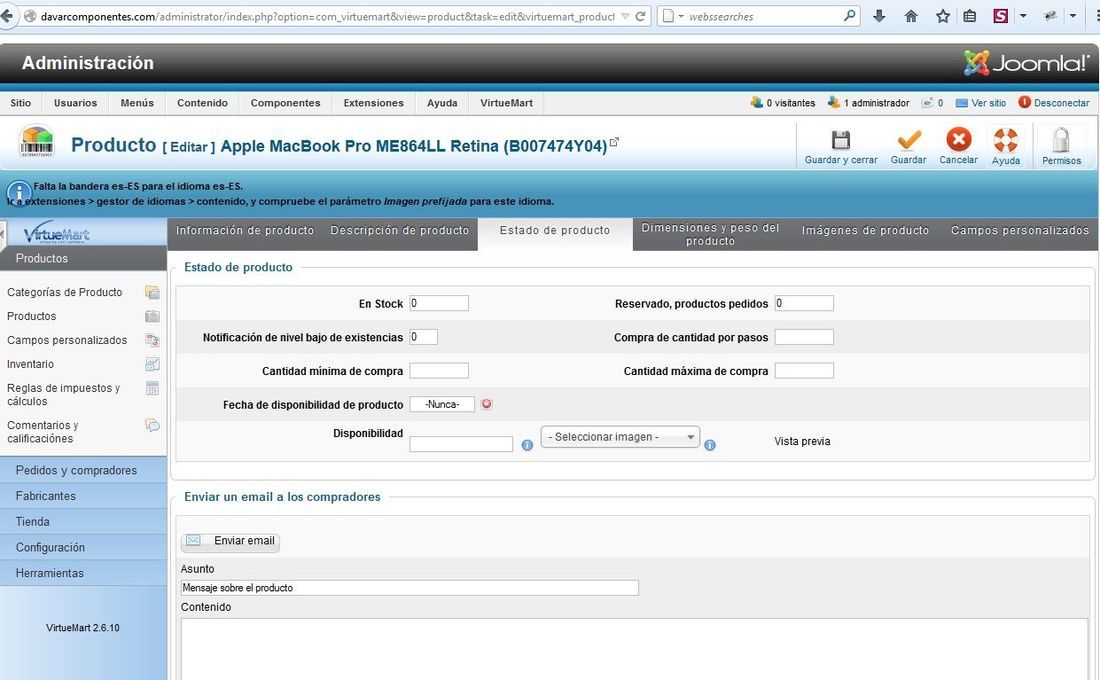Open the Inventario sidebar link
This screenshot has width=1100, height=680.
(30, 364)
